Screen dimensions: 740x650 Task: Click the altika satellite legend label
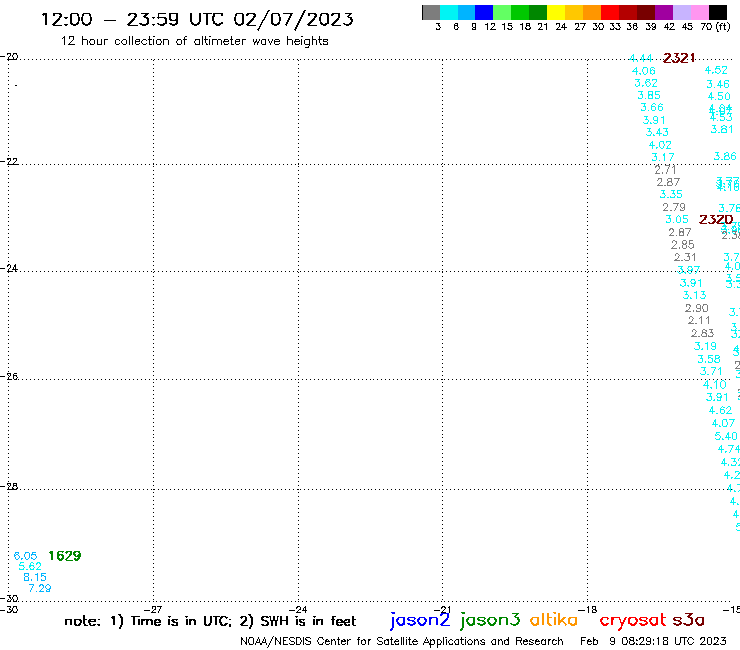tap(554, 620)
